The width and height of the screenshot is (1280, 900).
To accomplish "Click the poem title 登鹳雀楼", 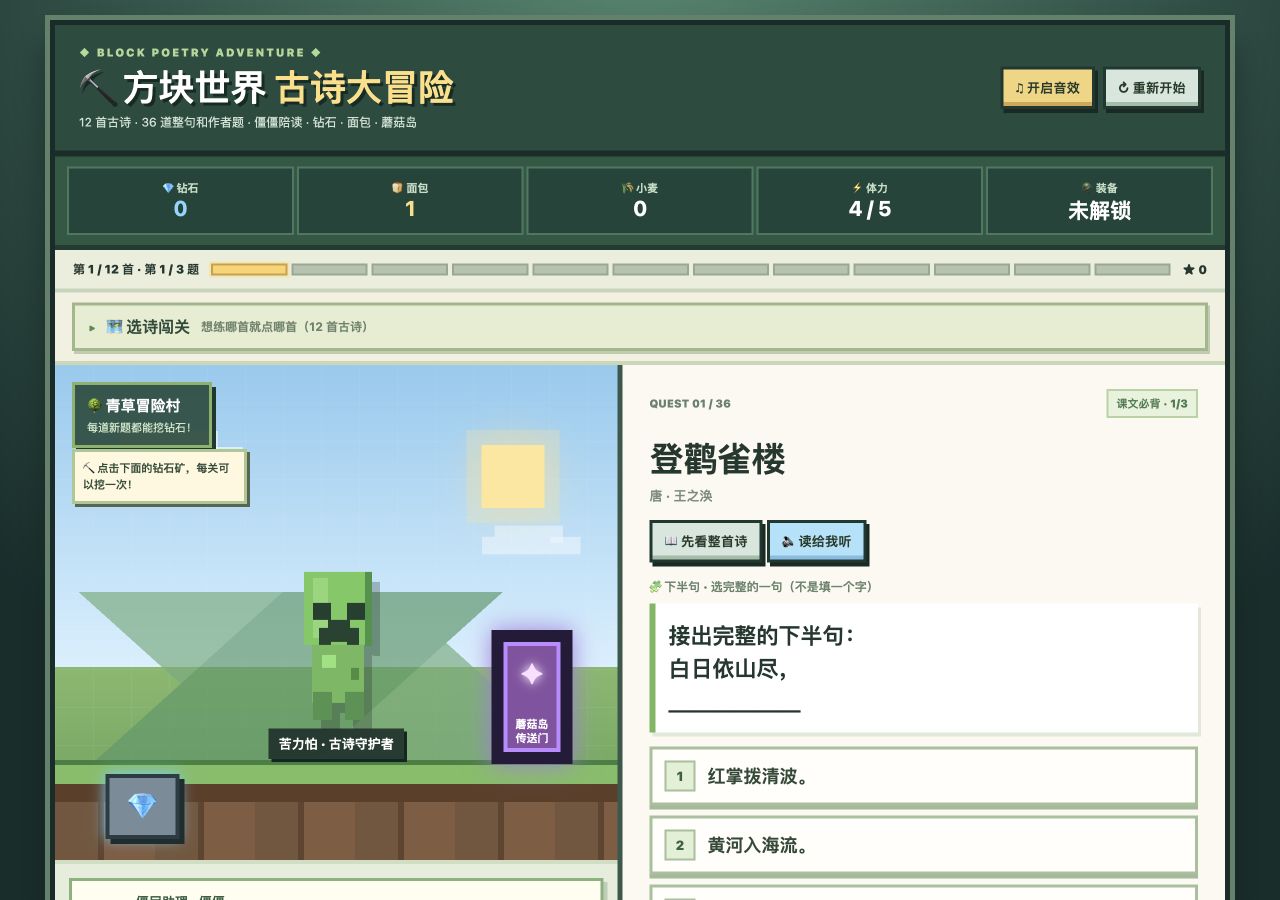I will click(x=717, y=459).
